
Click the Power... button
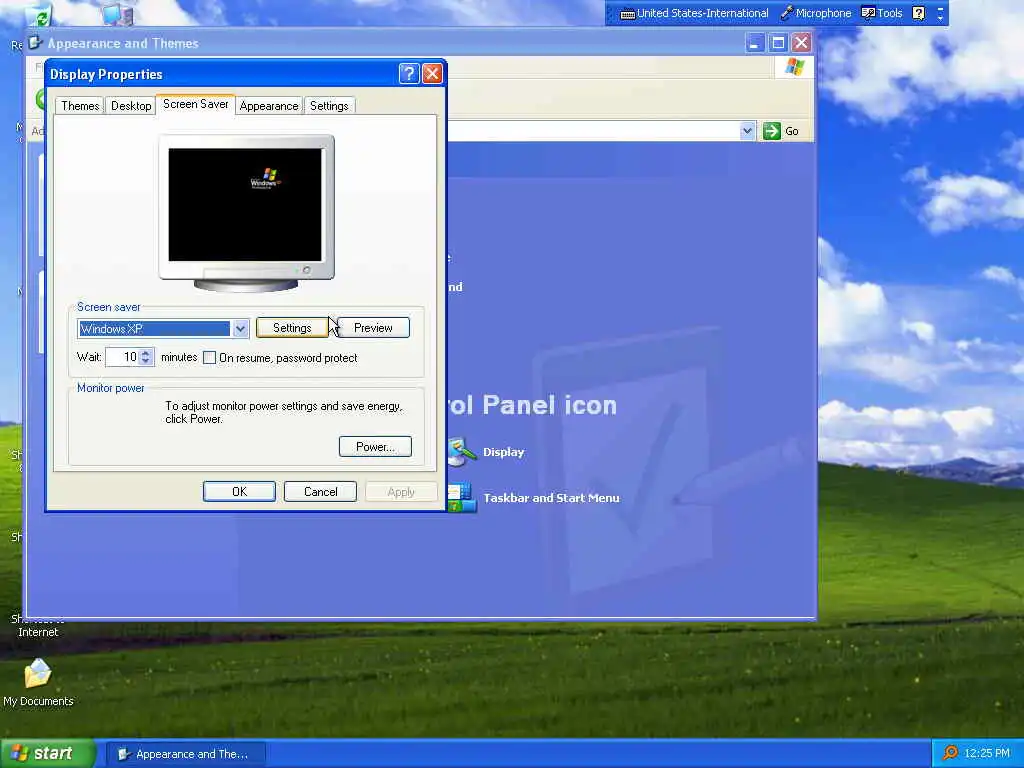pos(375,447)
